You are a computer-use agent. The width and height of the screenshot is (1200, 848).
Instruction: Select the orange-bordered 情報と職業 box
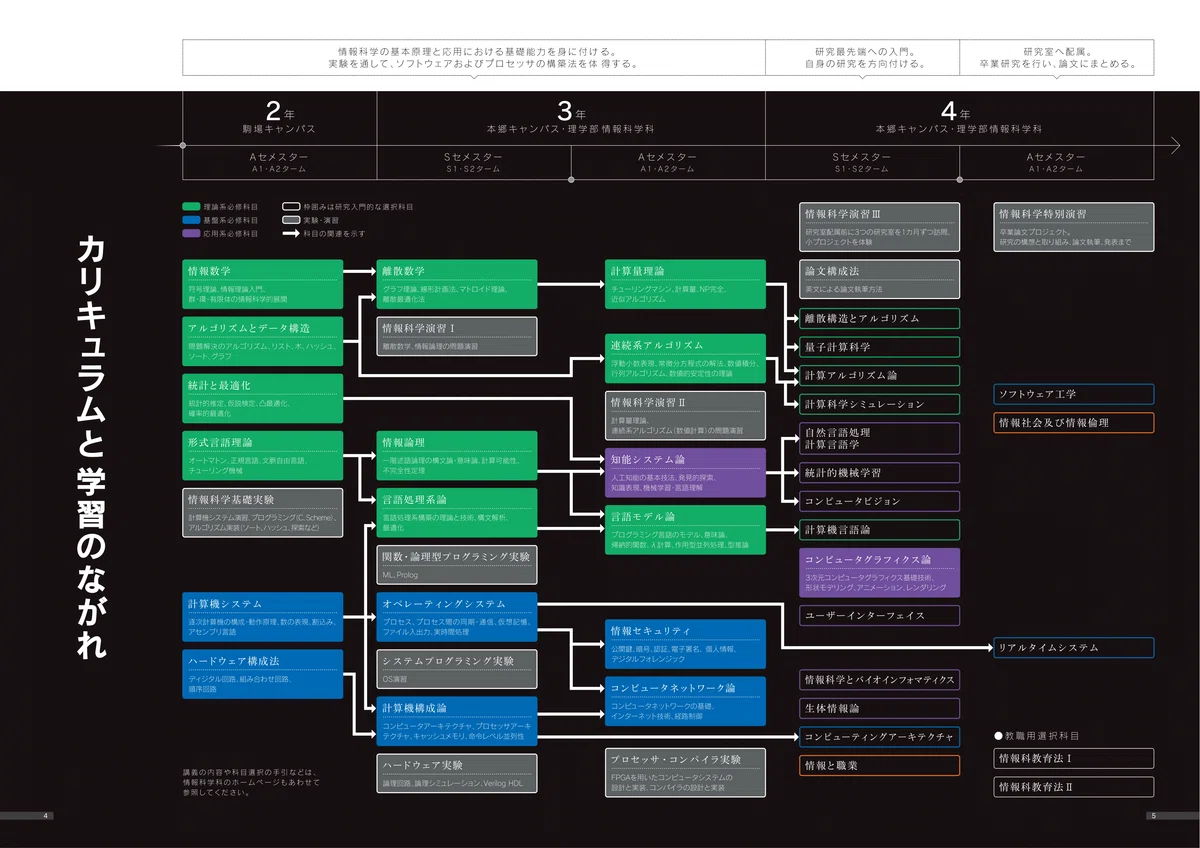tap(880, 765)
